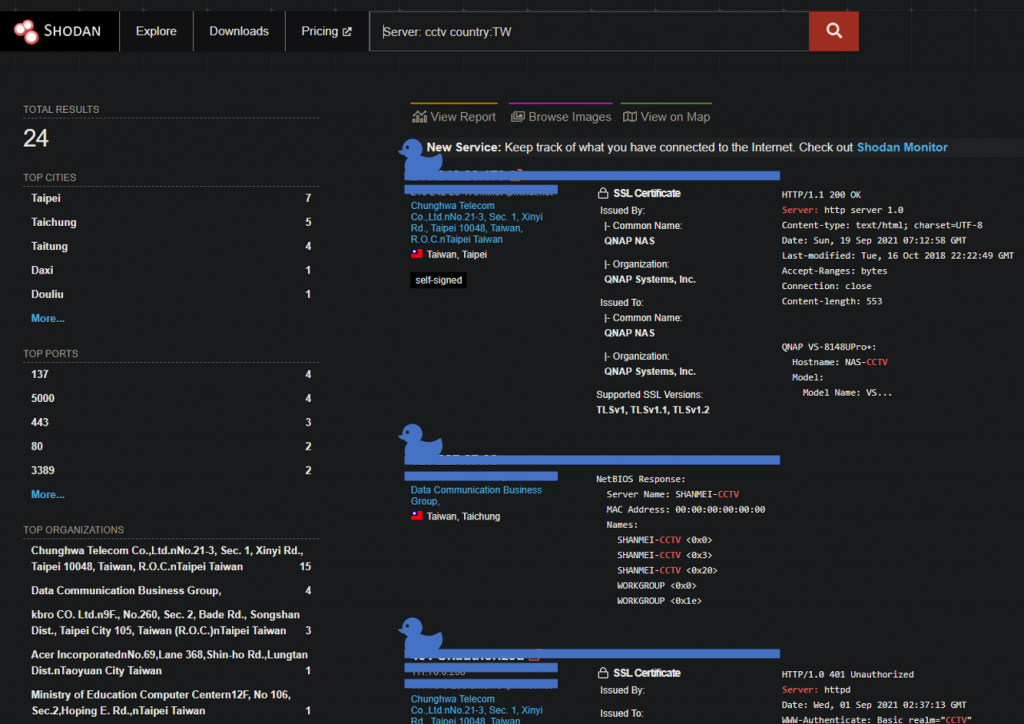
Task: Click Hostname: NAS-CCTV text
Action: pyautogui.click(x=840, y=362)
